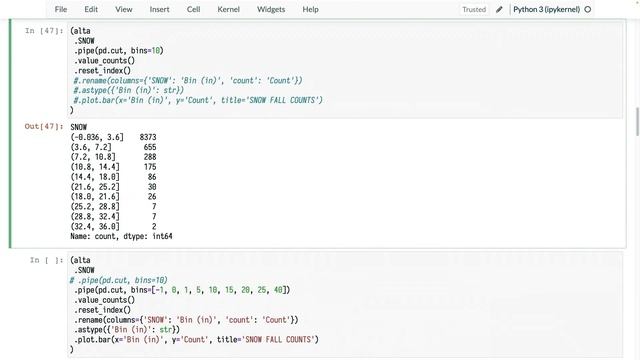Click 'Name: count, dtype: int64' line
The height and width of the screenshot is (360, 640).
(x=121, y=236)
